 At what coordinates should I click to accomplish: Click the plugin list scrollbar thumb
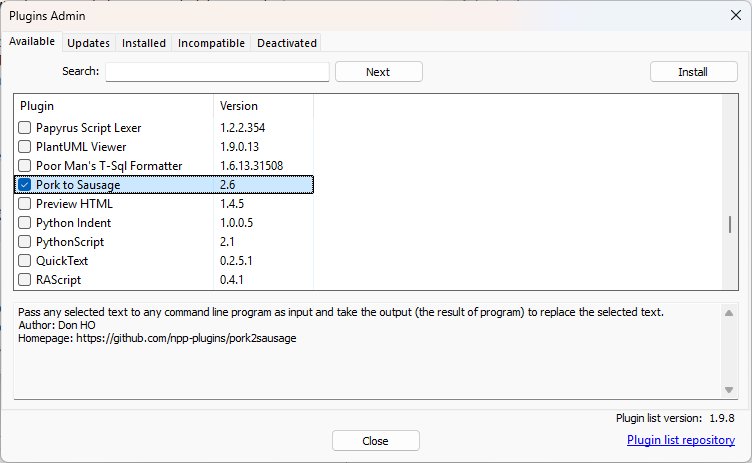(730, 225)
